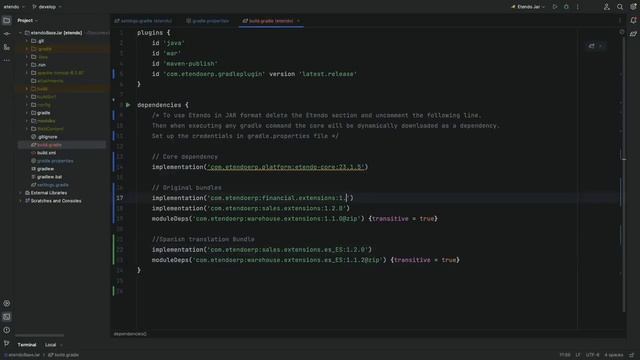Expand the External Libraries node

click(x=20, y=193)
